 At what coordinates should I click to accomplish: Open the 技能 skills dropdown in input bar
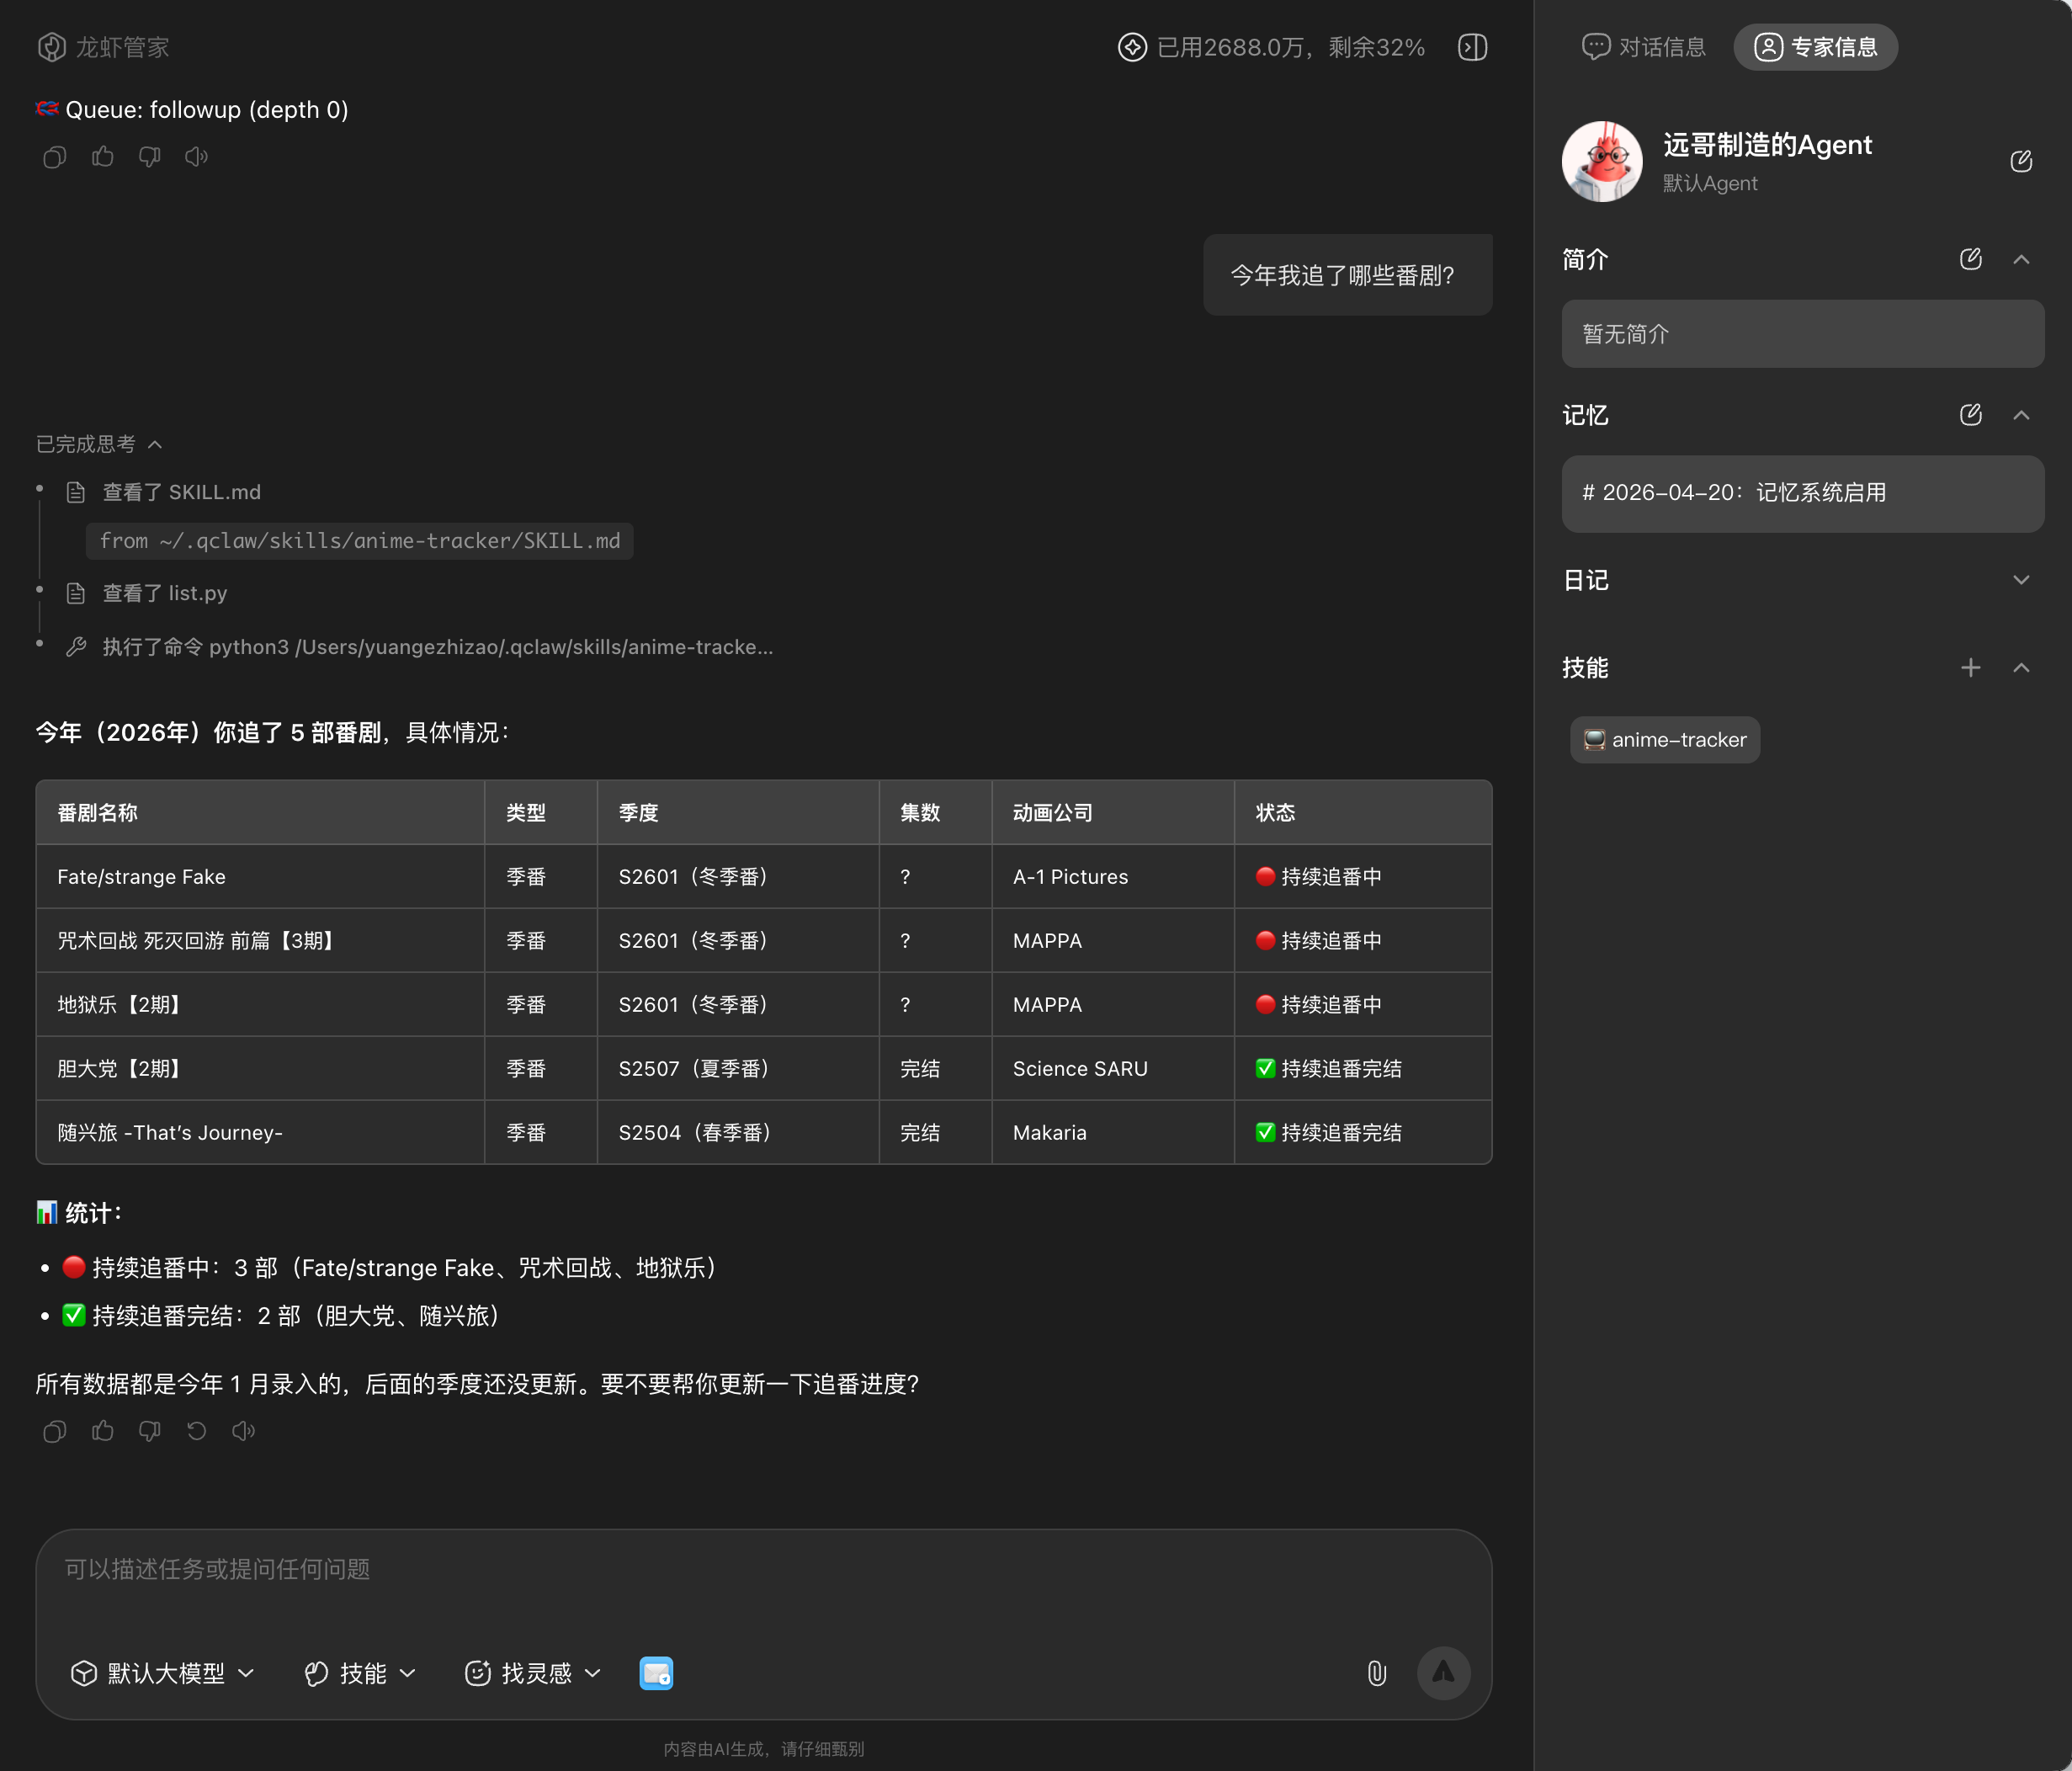coord(360,1673)
